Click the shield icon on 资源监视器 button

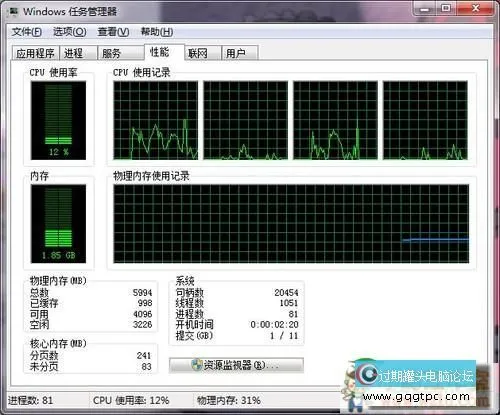tap(197, 365)
